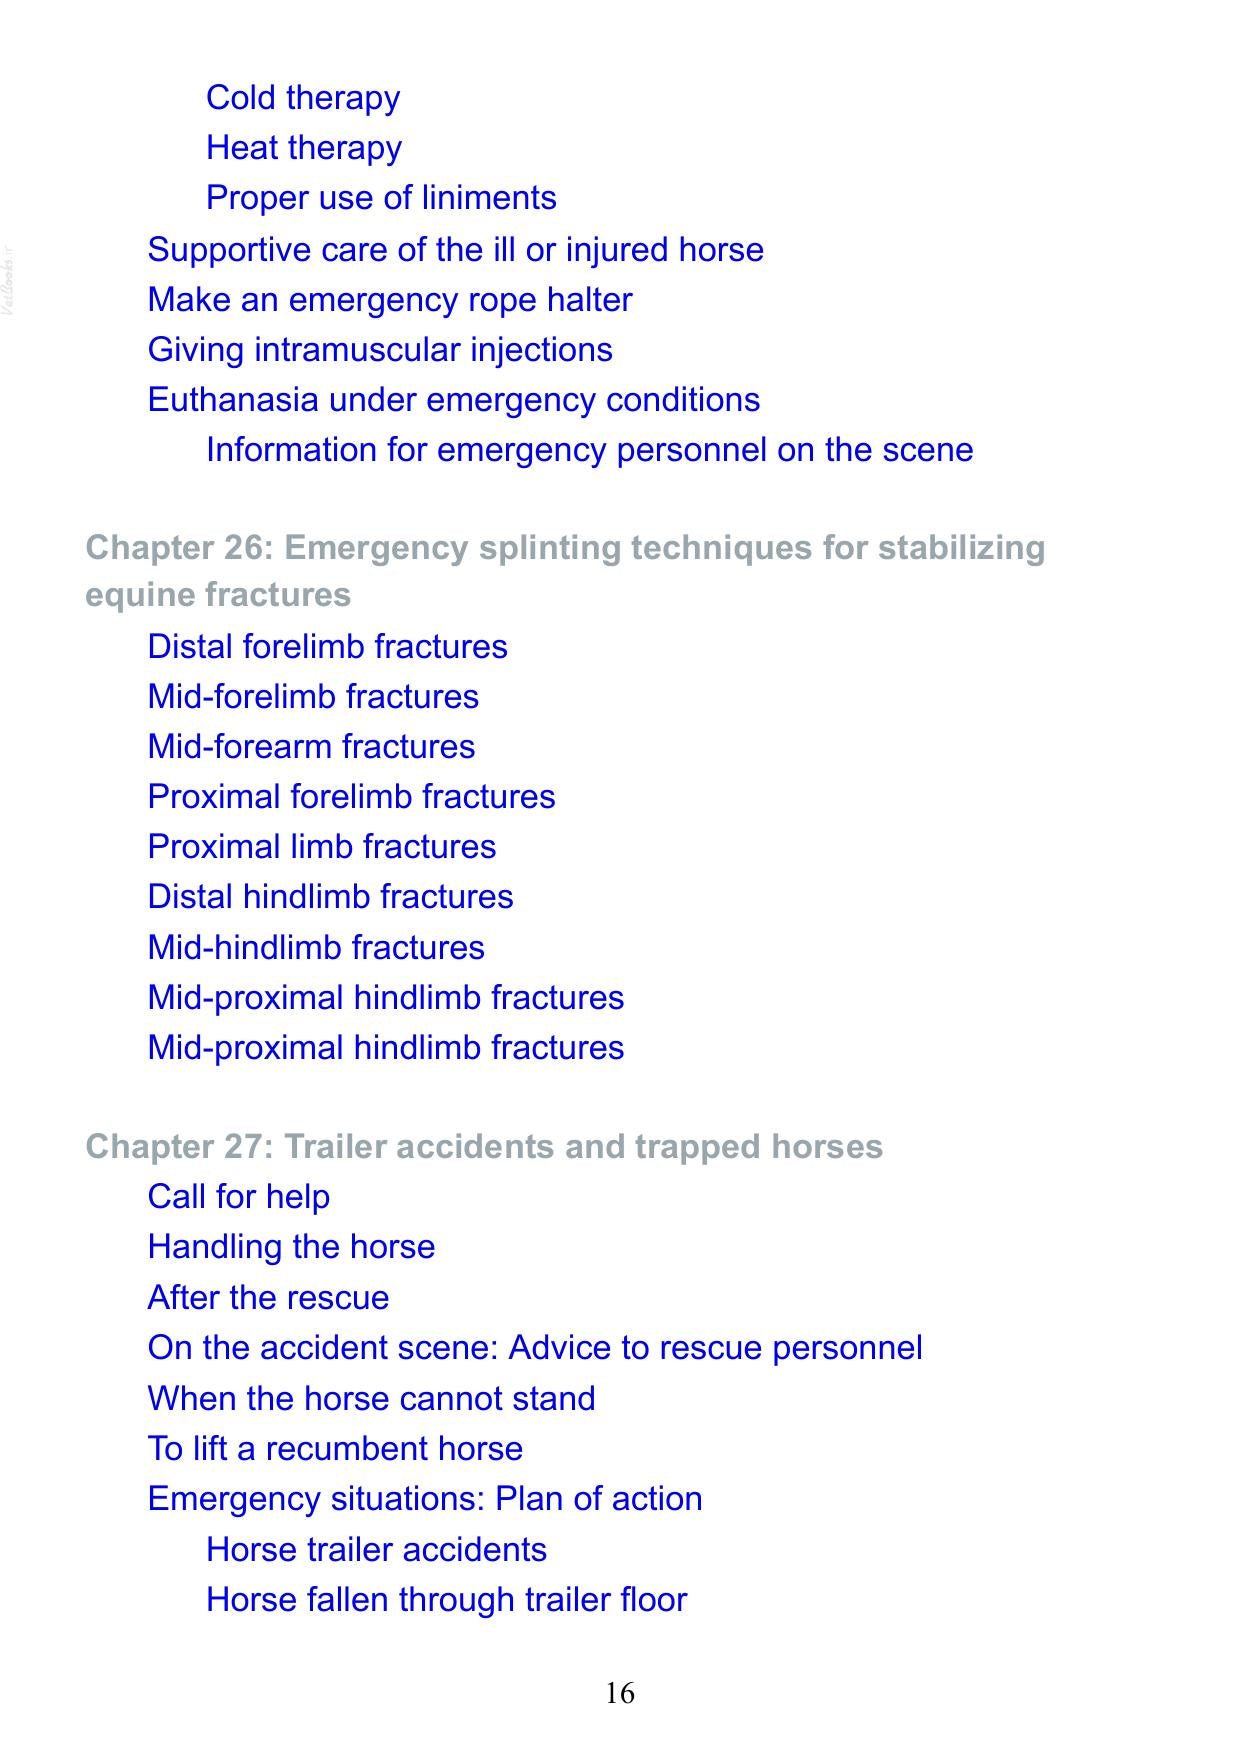Open On the accident scene link
The height and width of the screenshot is (1754, 1240).
tap(535, 1348)
